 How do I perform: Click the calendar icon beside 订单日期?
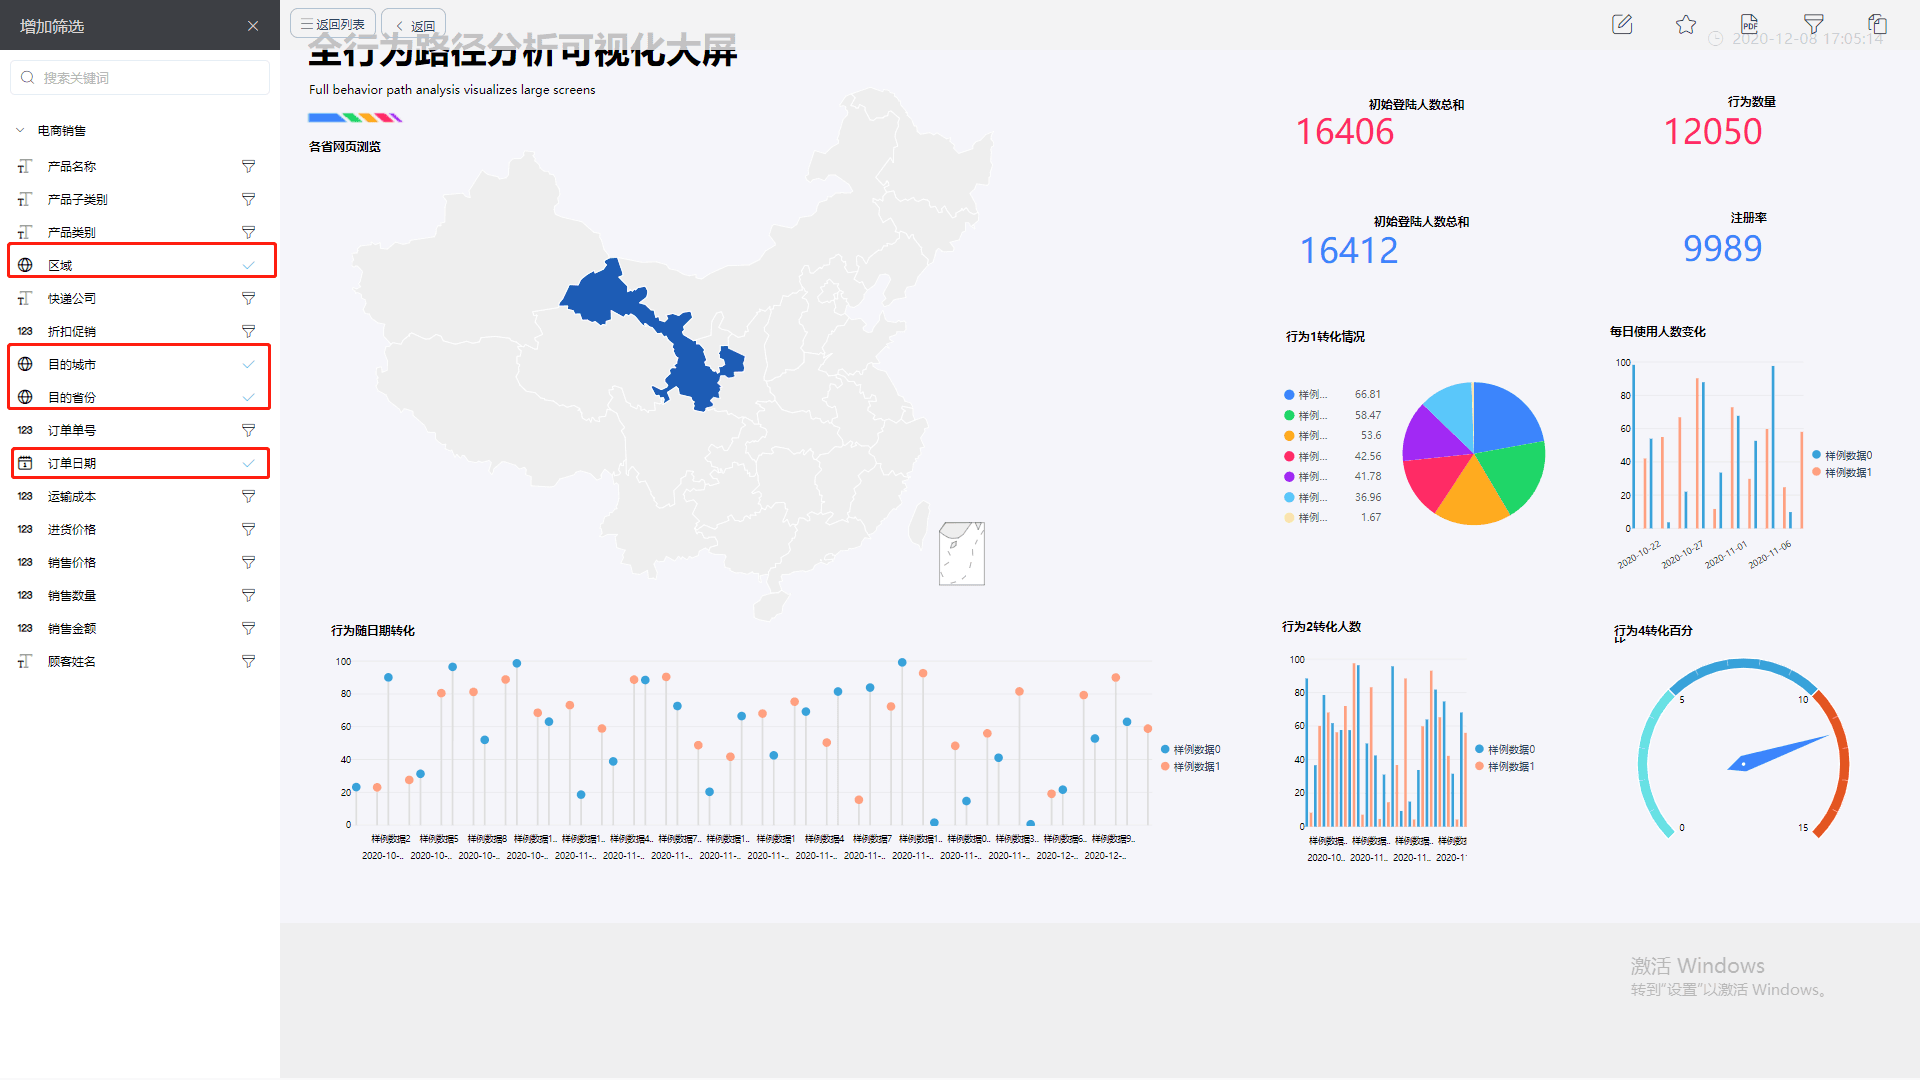(x=25, y=463)
